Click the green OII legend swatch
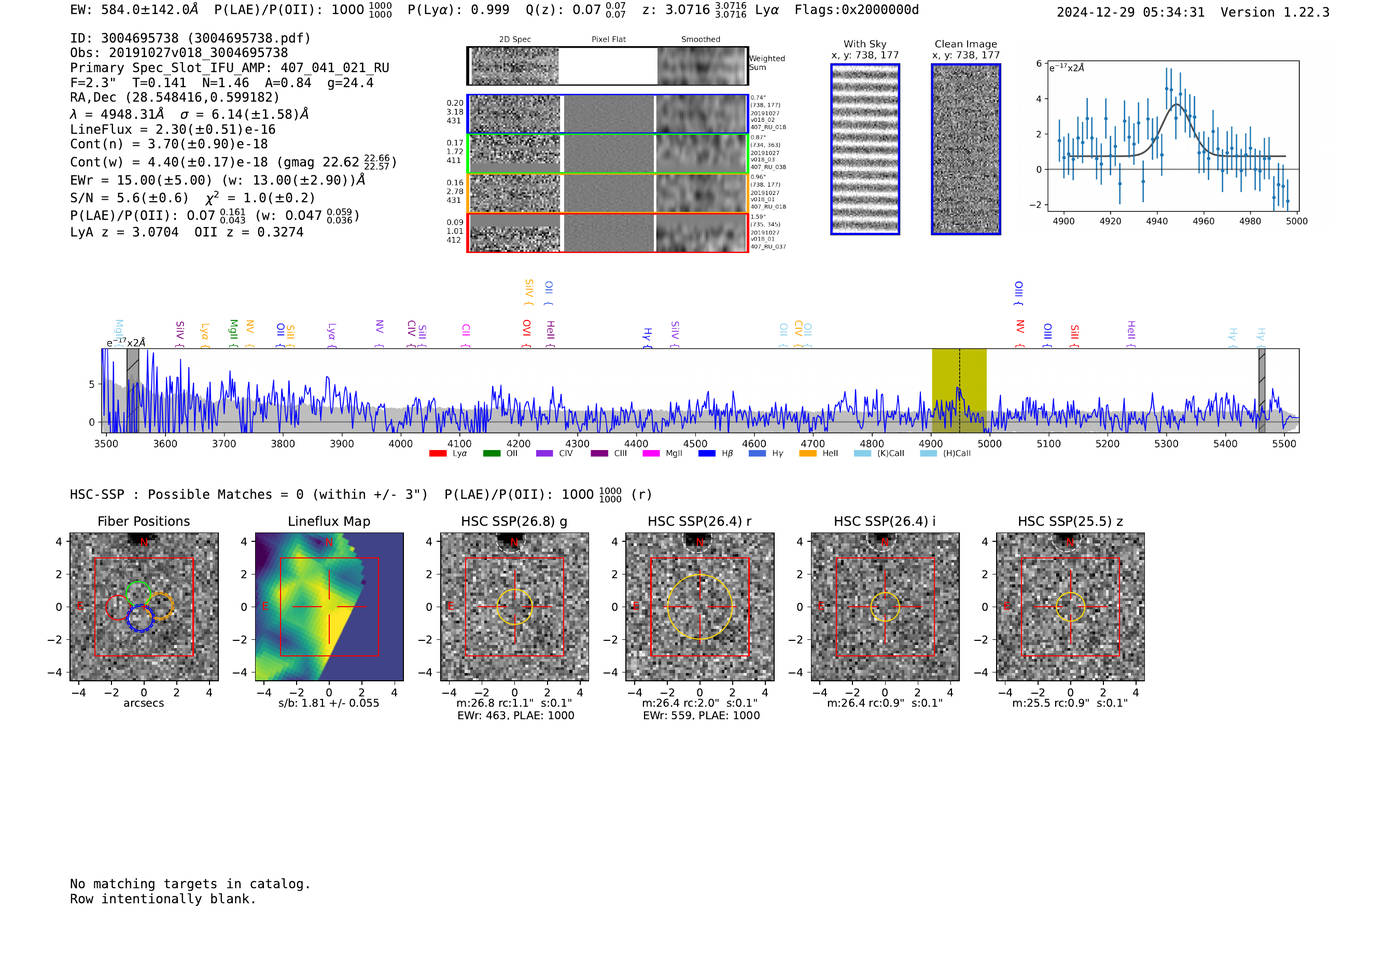Screen dimensions: 1400x953 click(x=491, y=454)
